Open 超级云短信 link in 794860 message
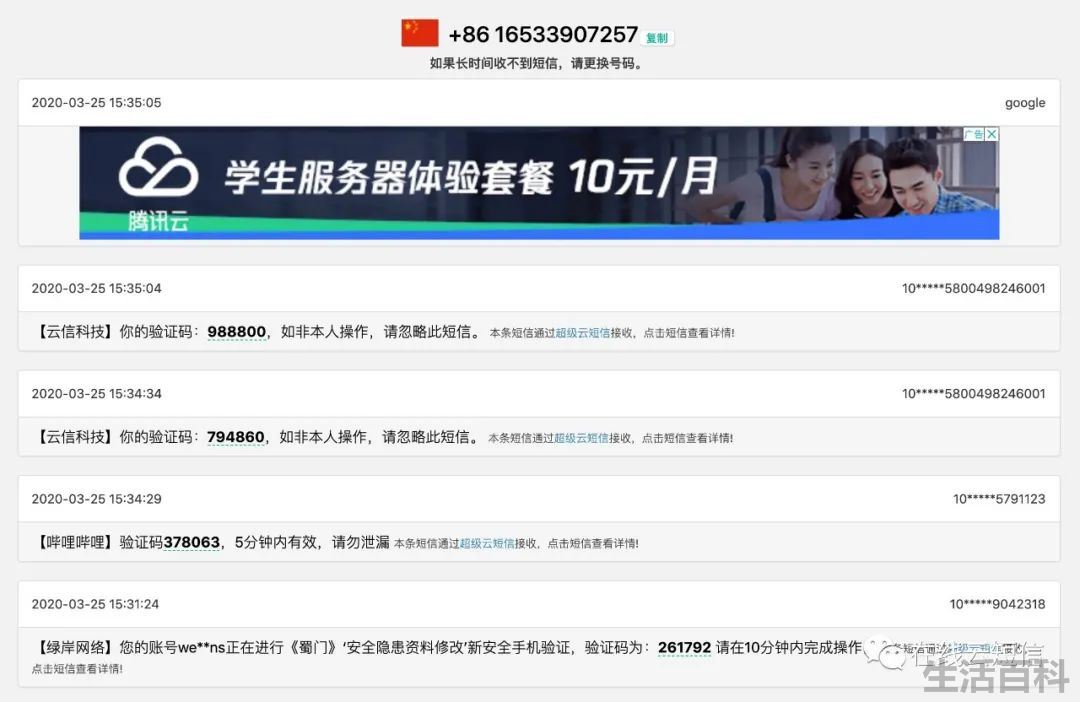Viewport: 1080px width, 702px height. [581, 438]
